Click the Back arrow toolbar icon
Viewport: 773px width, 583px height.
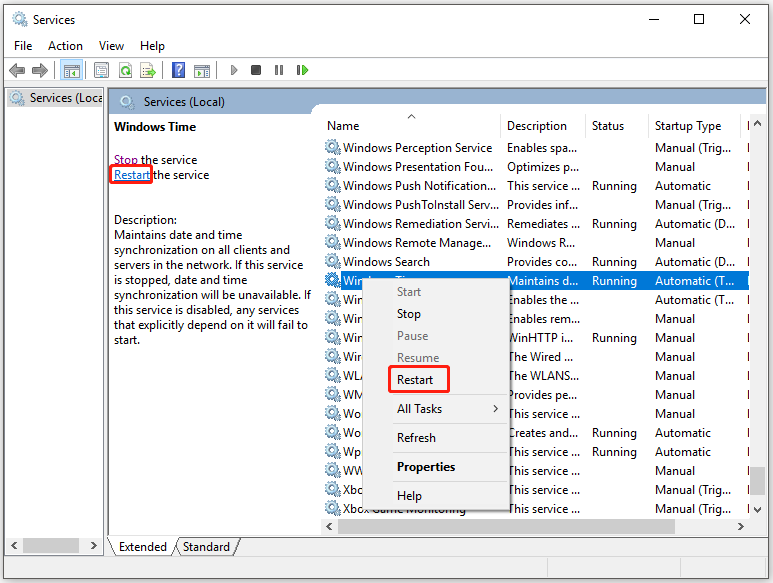pyautogui.click(x=17, y=70)
